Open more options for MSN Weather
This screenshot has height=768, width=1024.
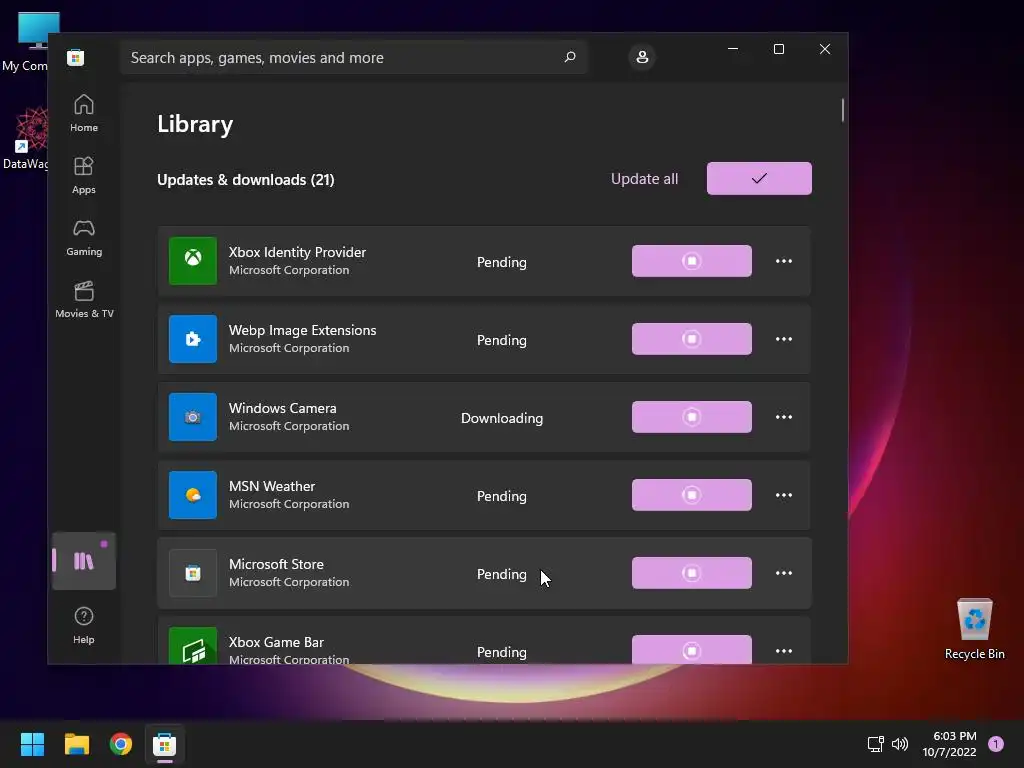(x=784, y=495)
